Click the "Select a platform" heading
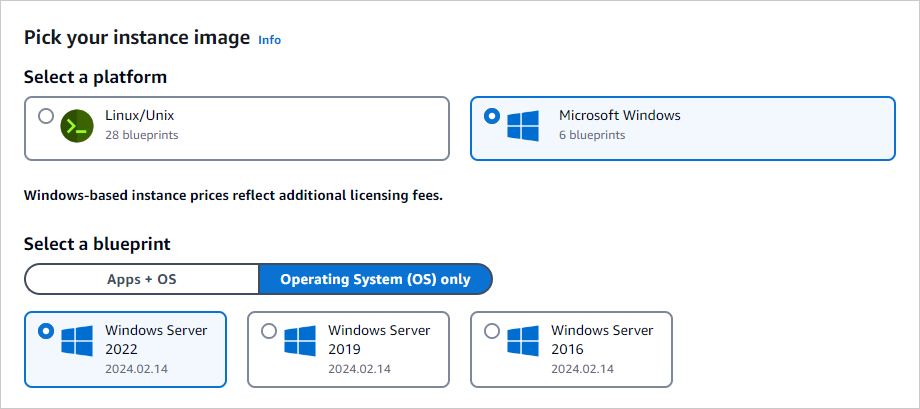Image resolution: width=920 pixels, height=409 pixels. (x=96, y=77)
